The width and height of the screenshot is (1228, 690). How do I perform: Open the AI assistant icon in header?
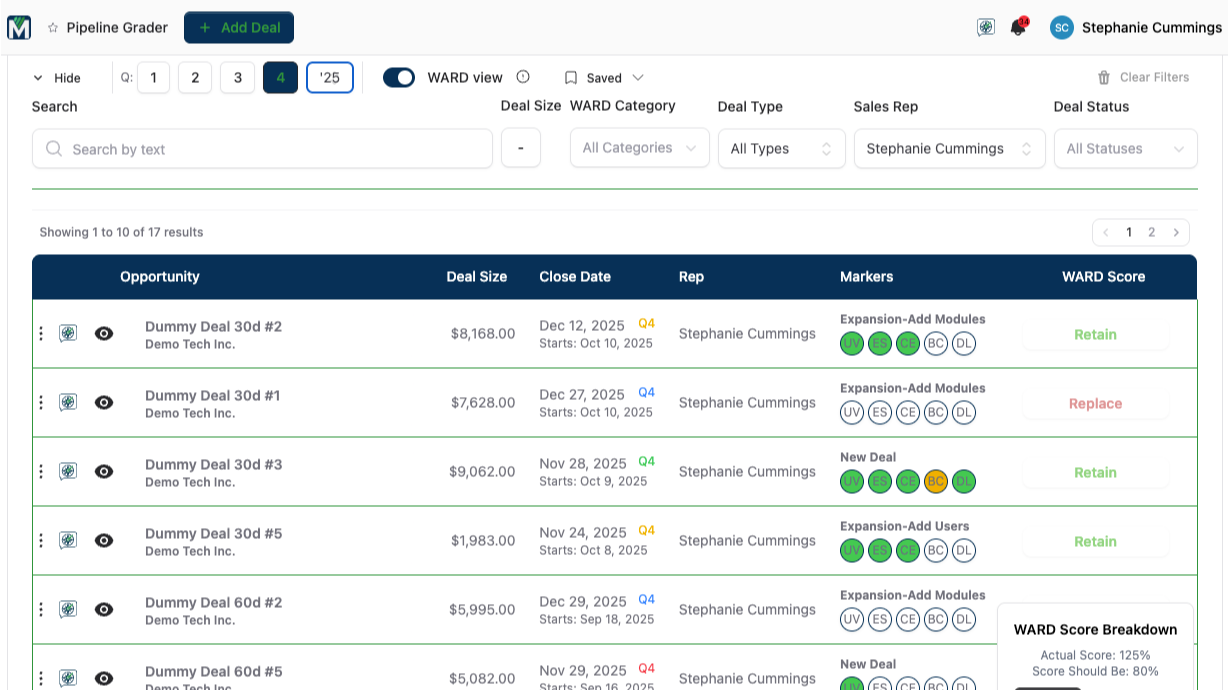(986, 28)
